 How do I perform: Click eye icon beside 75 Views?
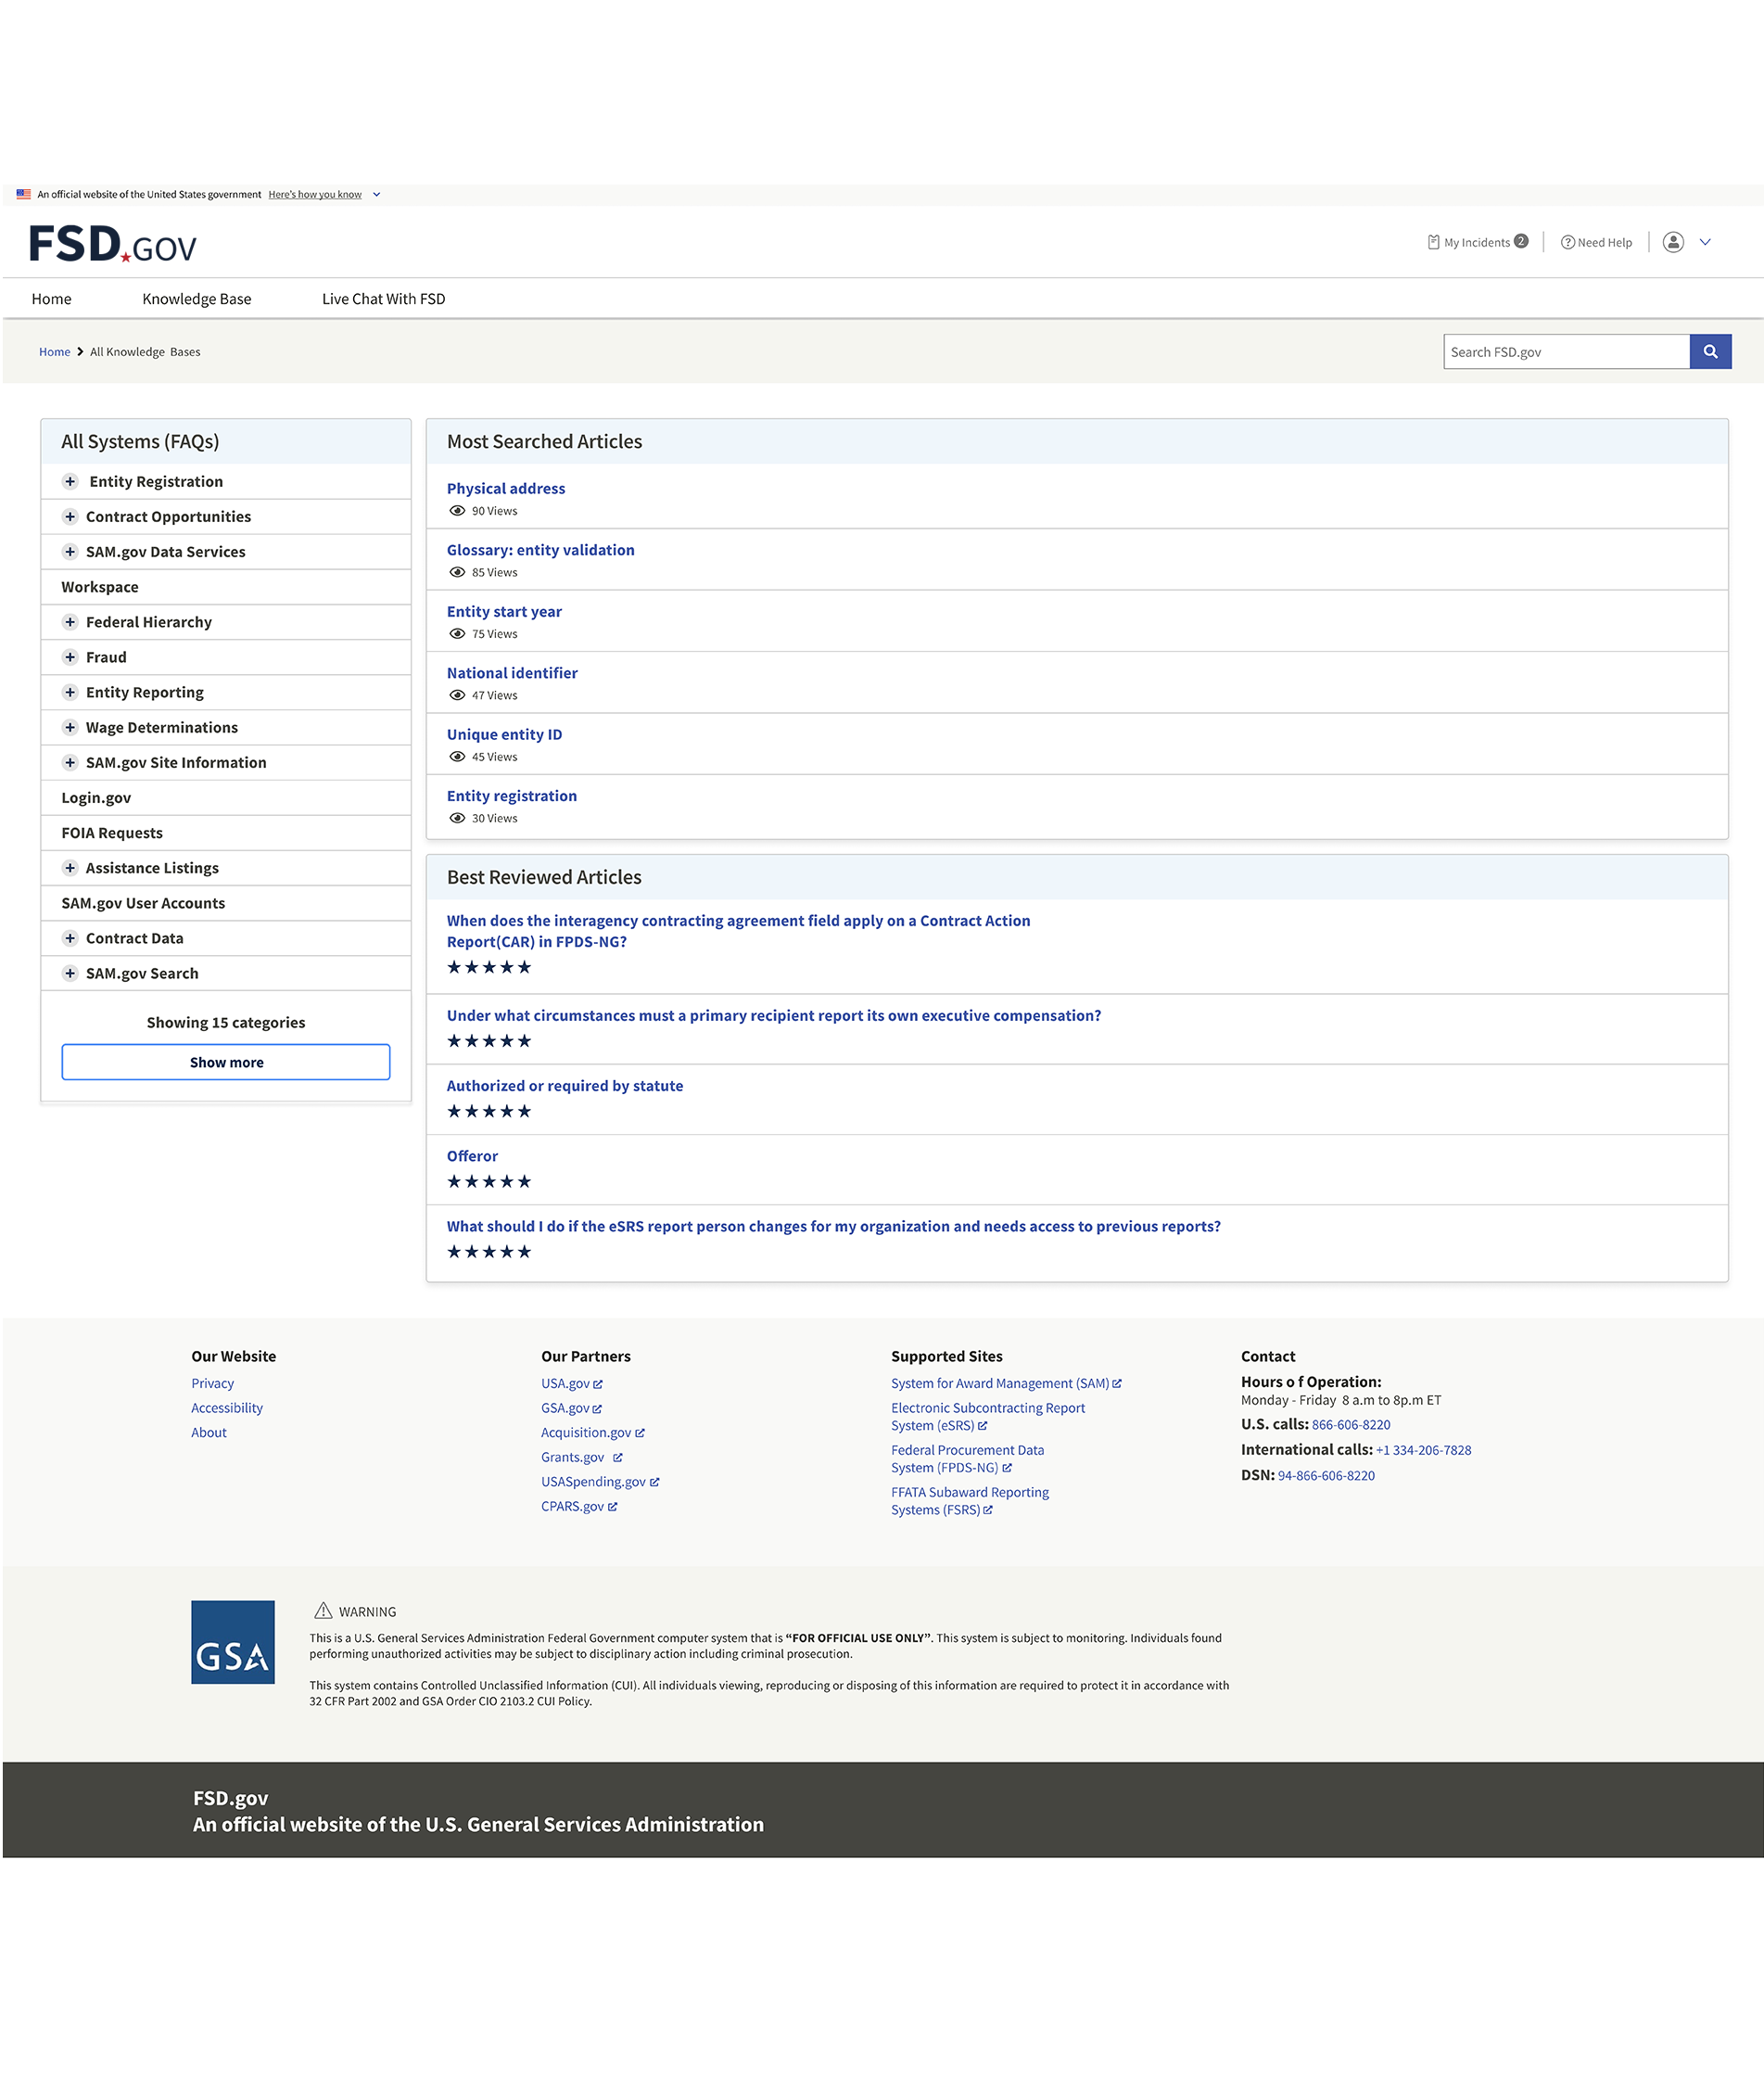(x=457, y=634)
